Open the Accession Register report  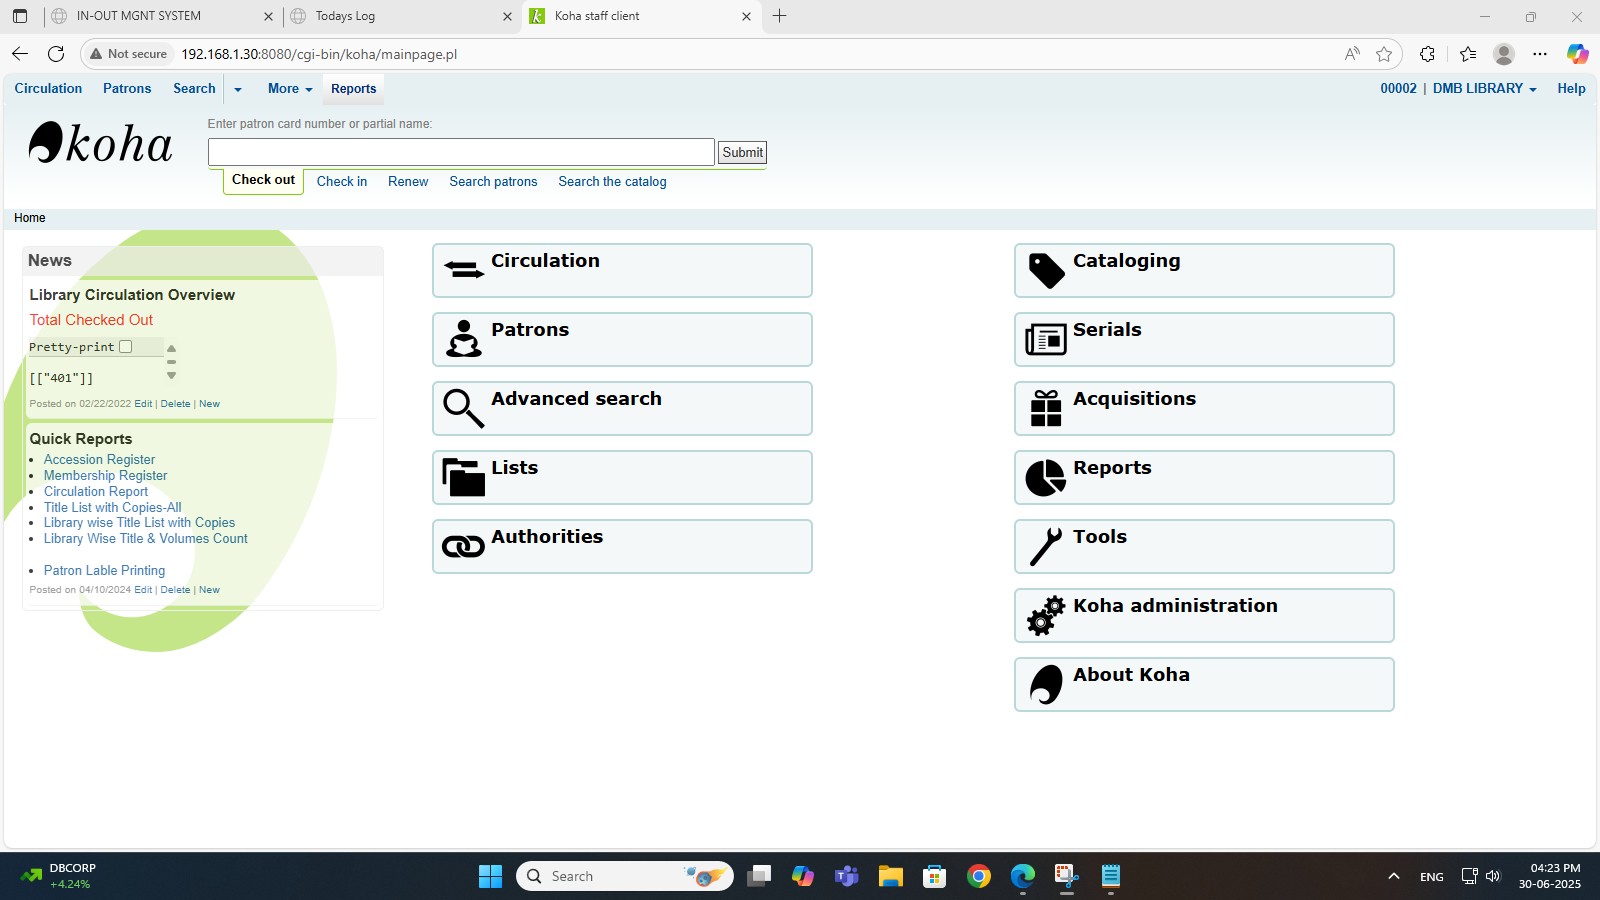(99, 460)
